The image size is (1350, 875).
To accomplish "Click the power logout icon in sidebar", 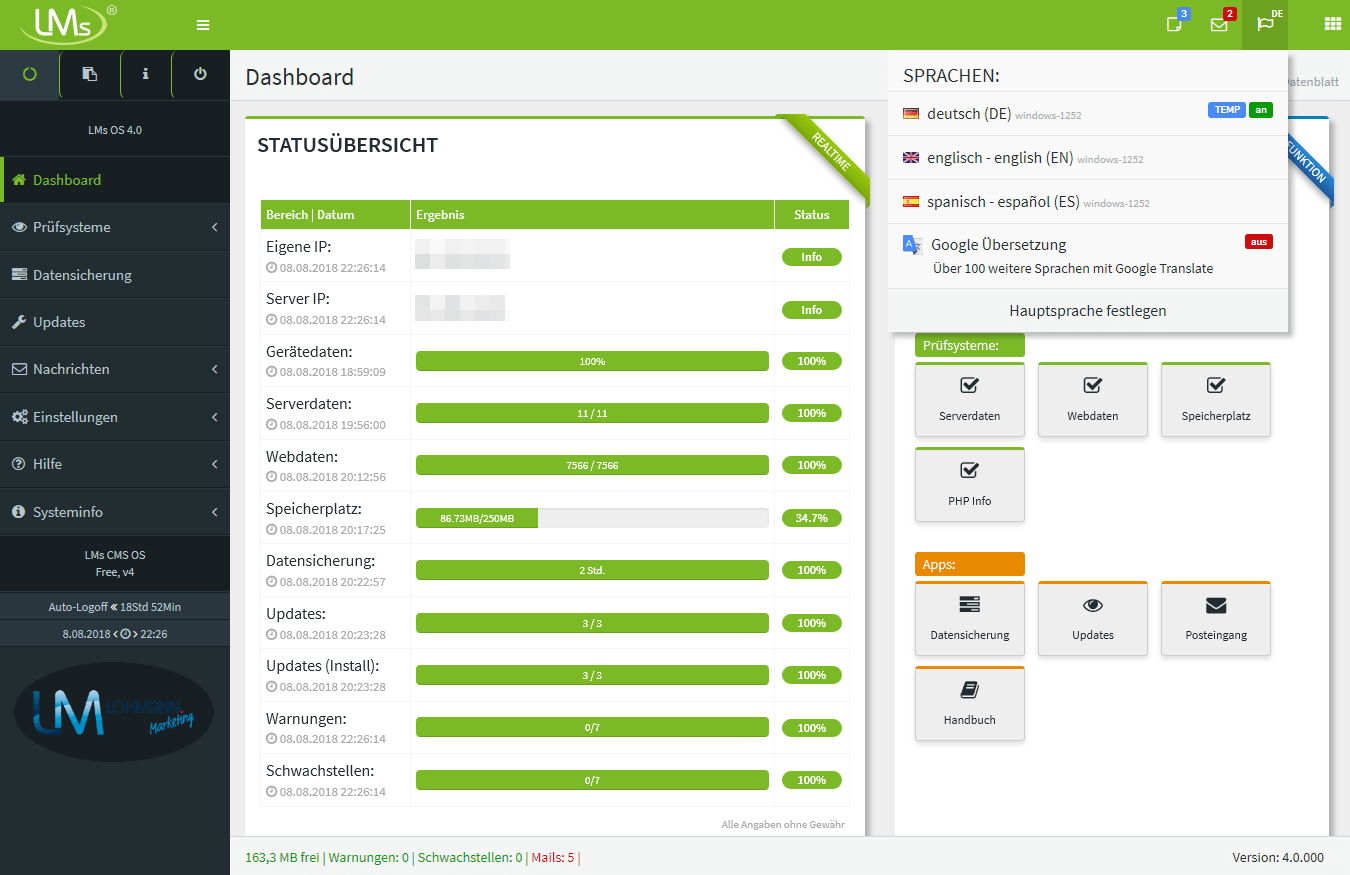I will tap(200, 74).
